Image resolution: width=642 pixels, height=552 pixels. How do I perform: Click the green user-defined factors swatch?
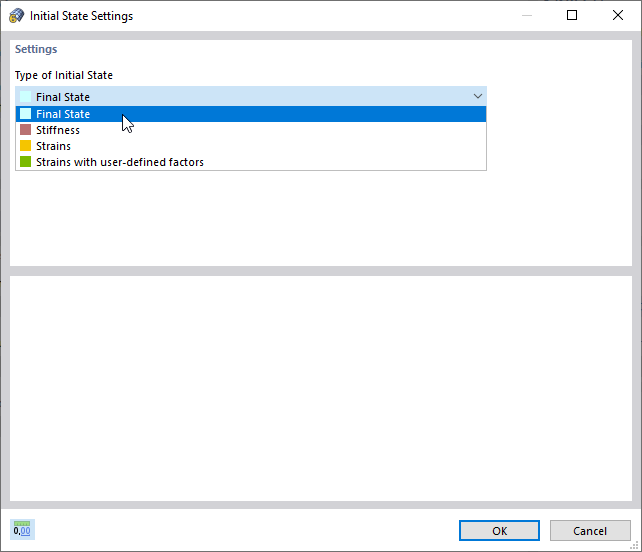pos(26,162)
